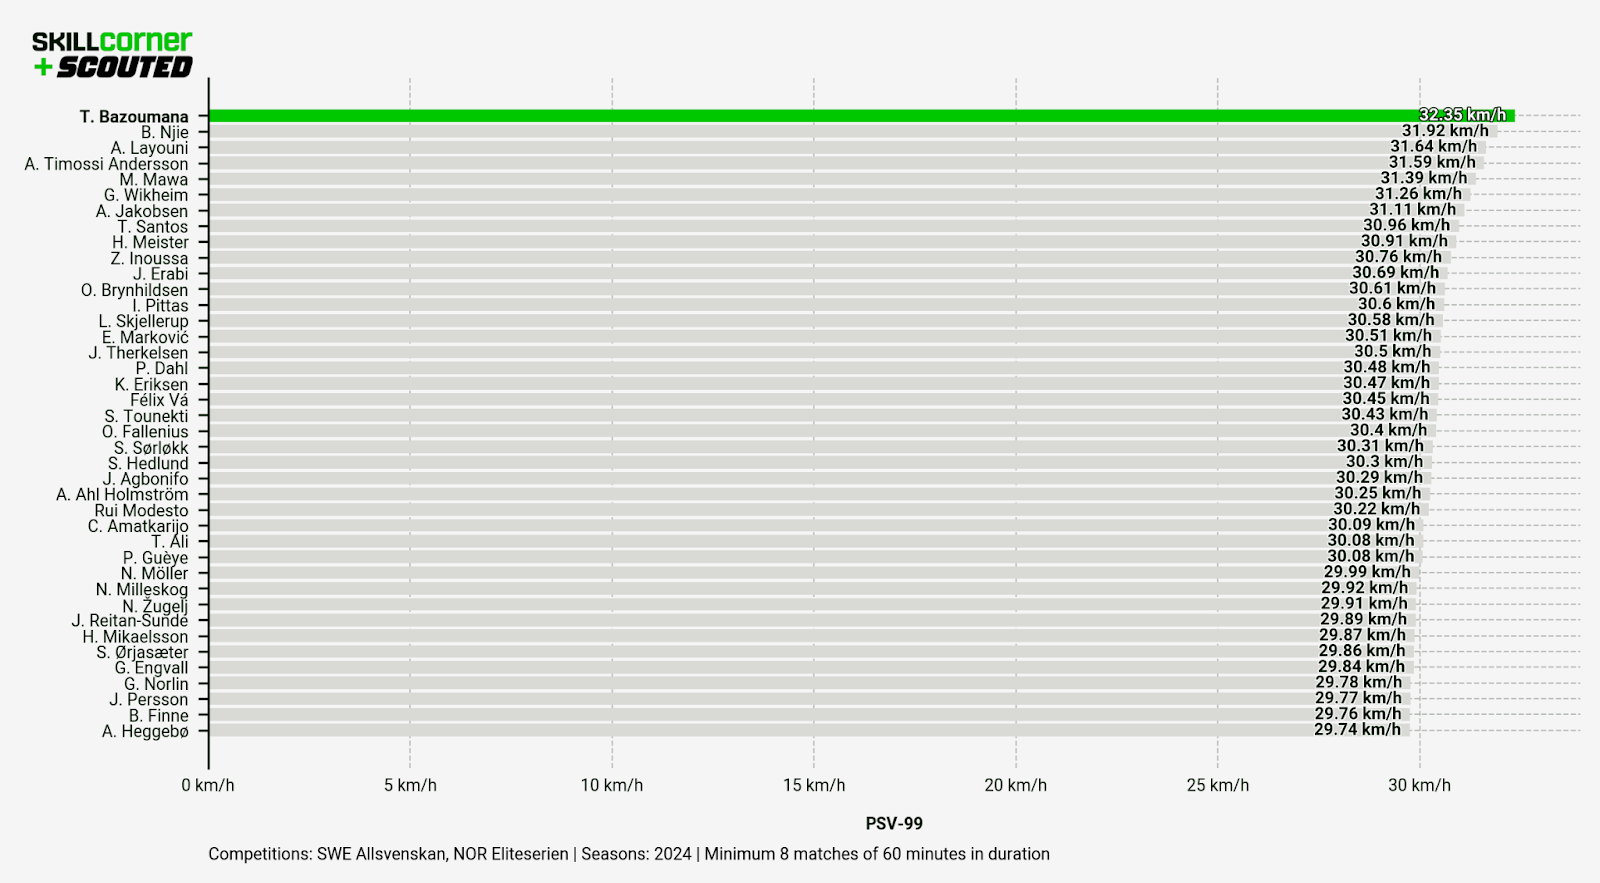Select the L. Skjellerup player label
This screenshot has width=1600, height=883.
click(143, 321)
